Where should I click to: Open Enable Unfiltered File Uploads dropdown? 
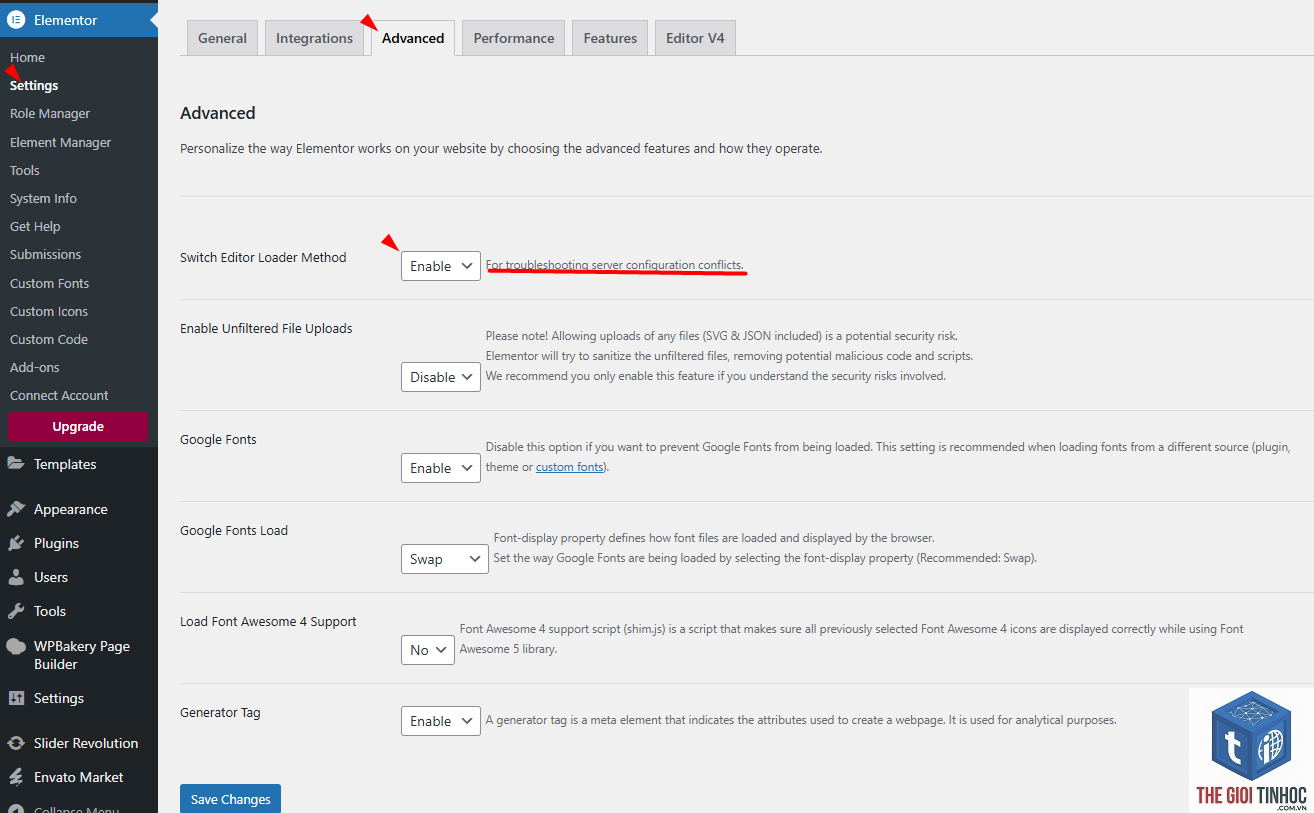(x=441, y=377)
